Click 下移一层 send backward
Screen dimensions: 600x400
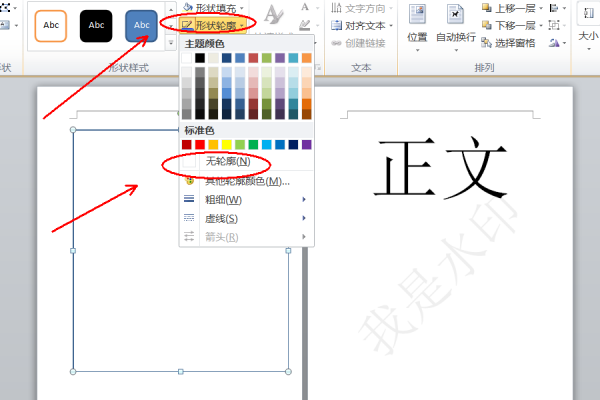click(509, 26)
